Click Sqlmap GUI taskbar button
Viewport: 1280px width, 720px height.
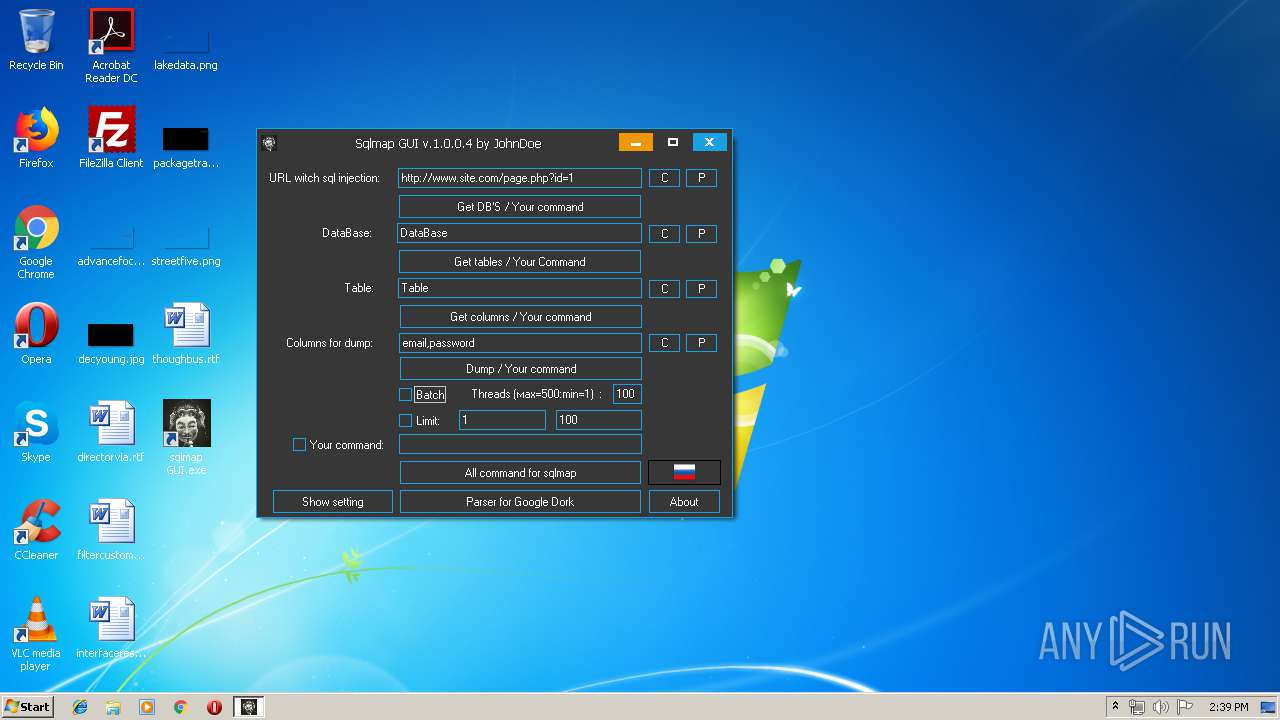249,707
